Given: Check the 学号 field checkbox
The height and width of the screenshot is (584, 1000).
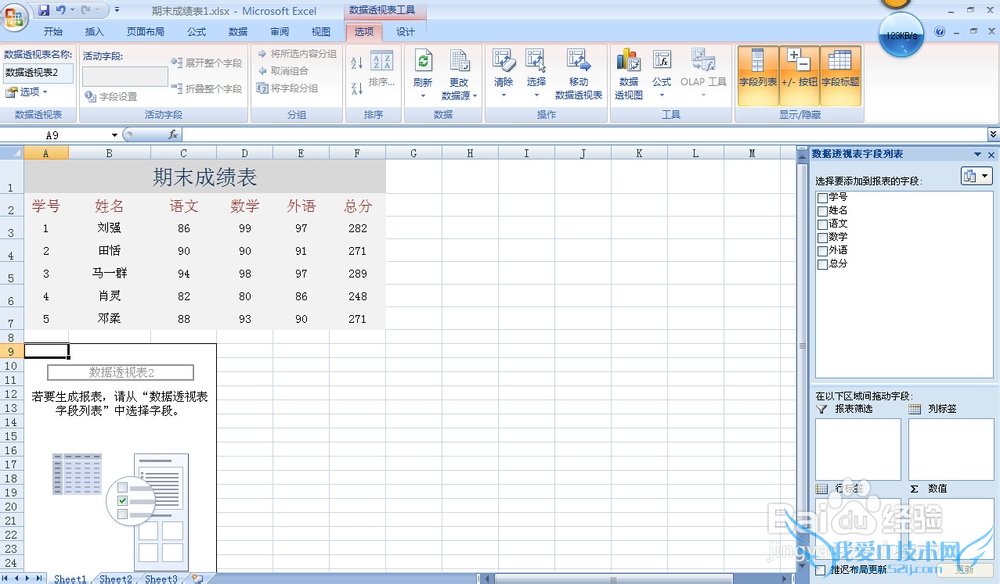Looking at the screenshot, I should (x=823, y=198).
